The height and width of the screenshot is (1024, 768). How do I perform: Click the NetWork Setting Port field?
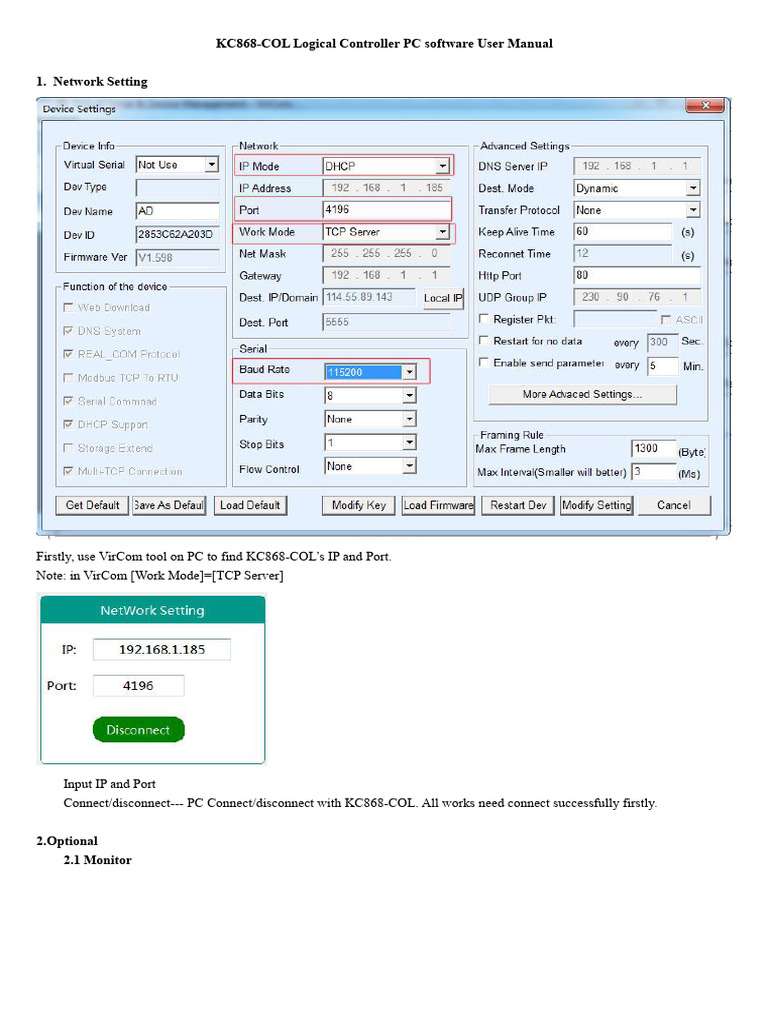138,686
